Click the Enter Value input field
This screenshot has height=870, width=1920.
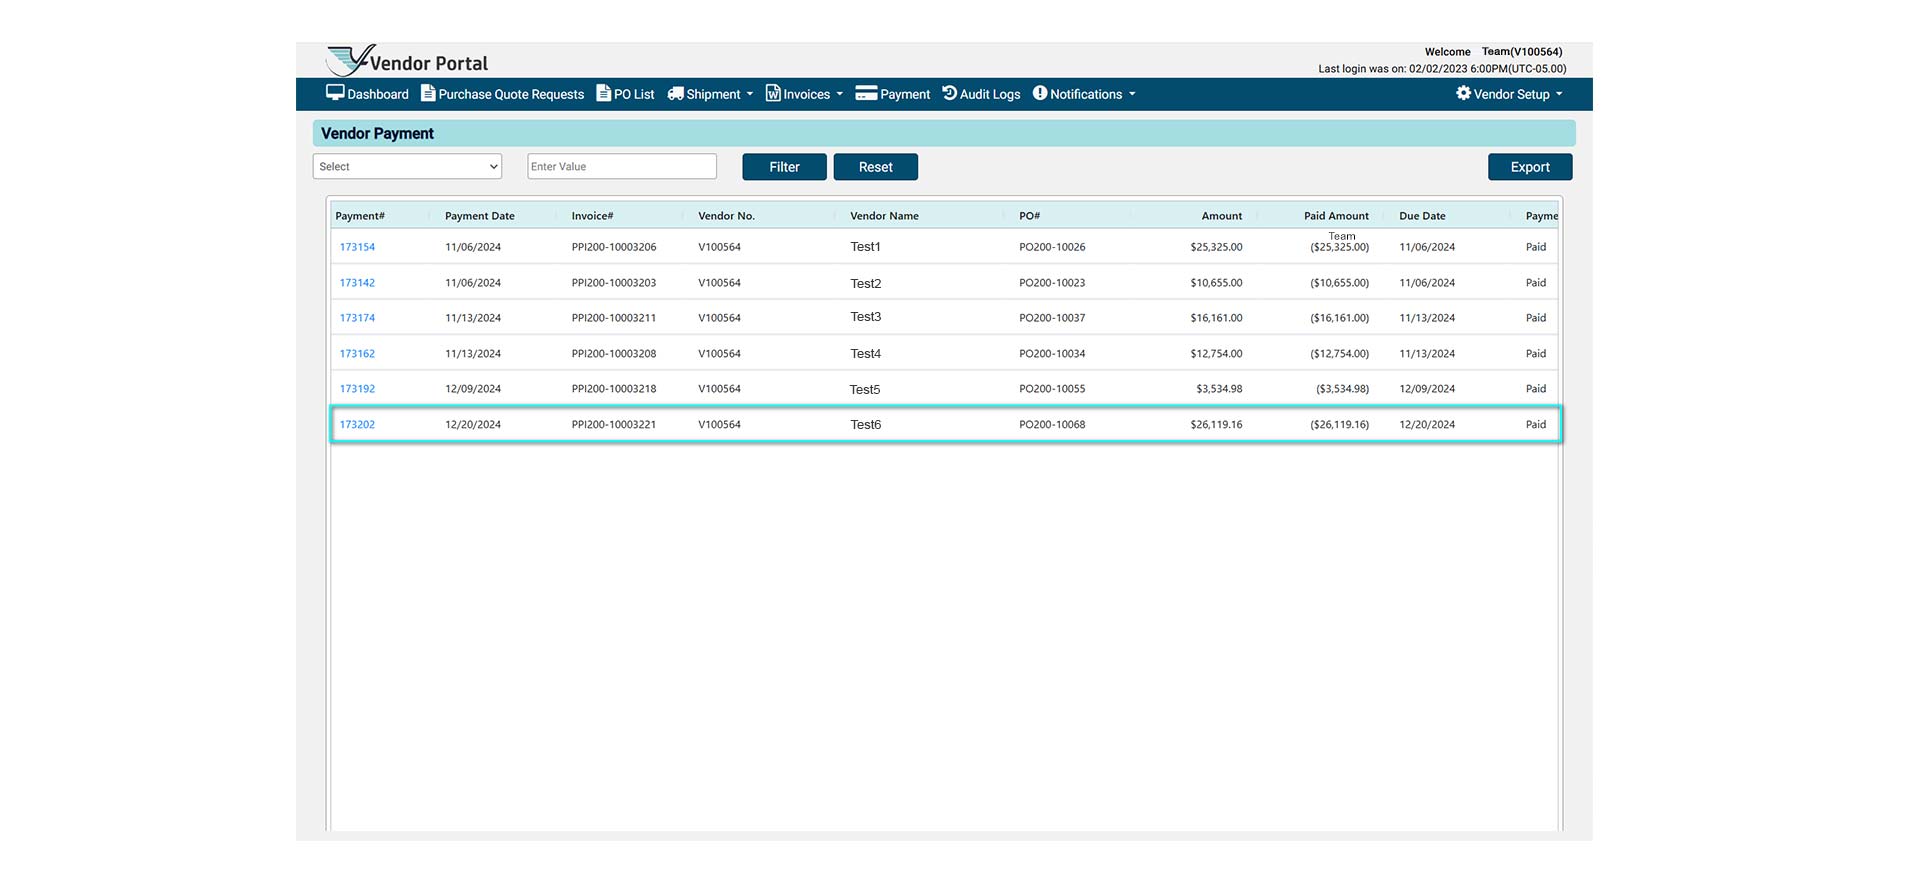622,166
